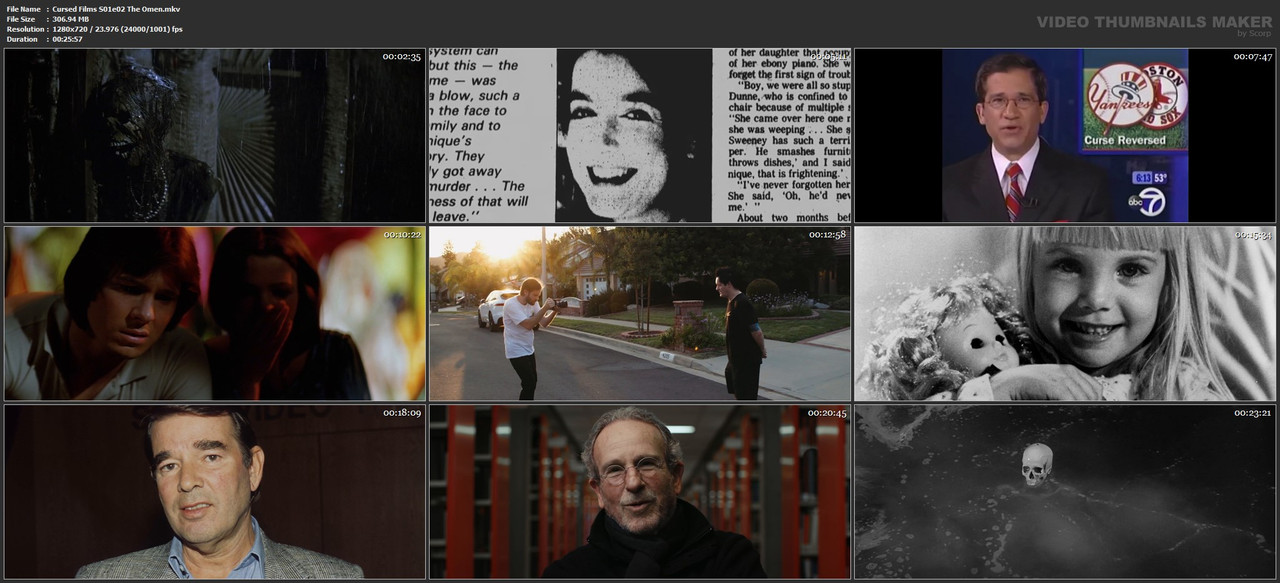Click the file size value '306.94 MB'
Image resolution: width=1280 pixels, height=583 pixels.
[x=72, y=19]
